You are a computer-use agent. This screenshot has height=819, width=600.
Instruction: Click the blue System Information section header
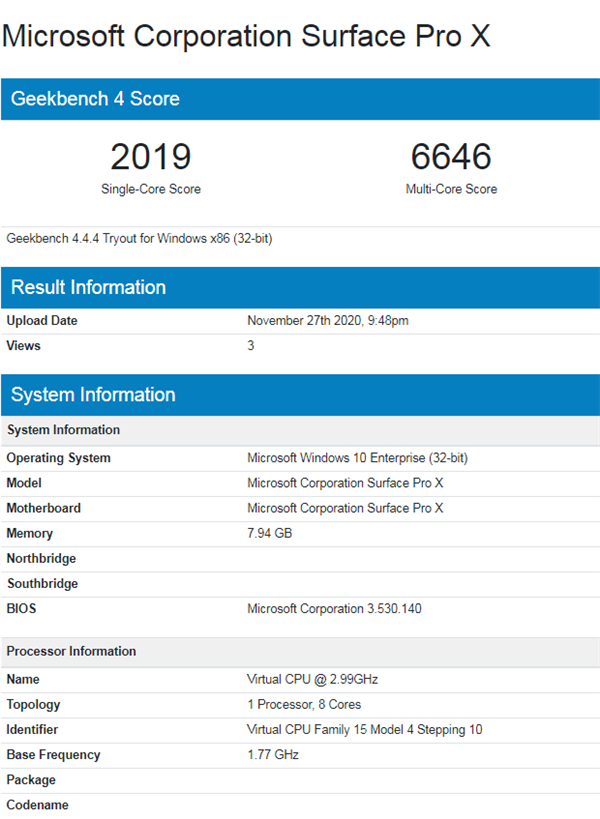(x=93, y=395)
